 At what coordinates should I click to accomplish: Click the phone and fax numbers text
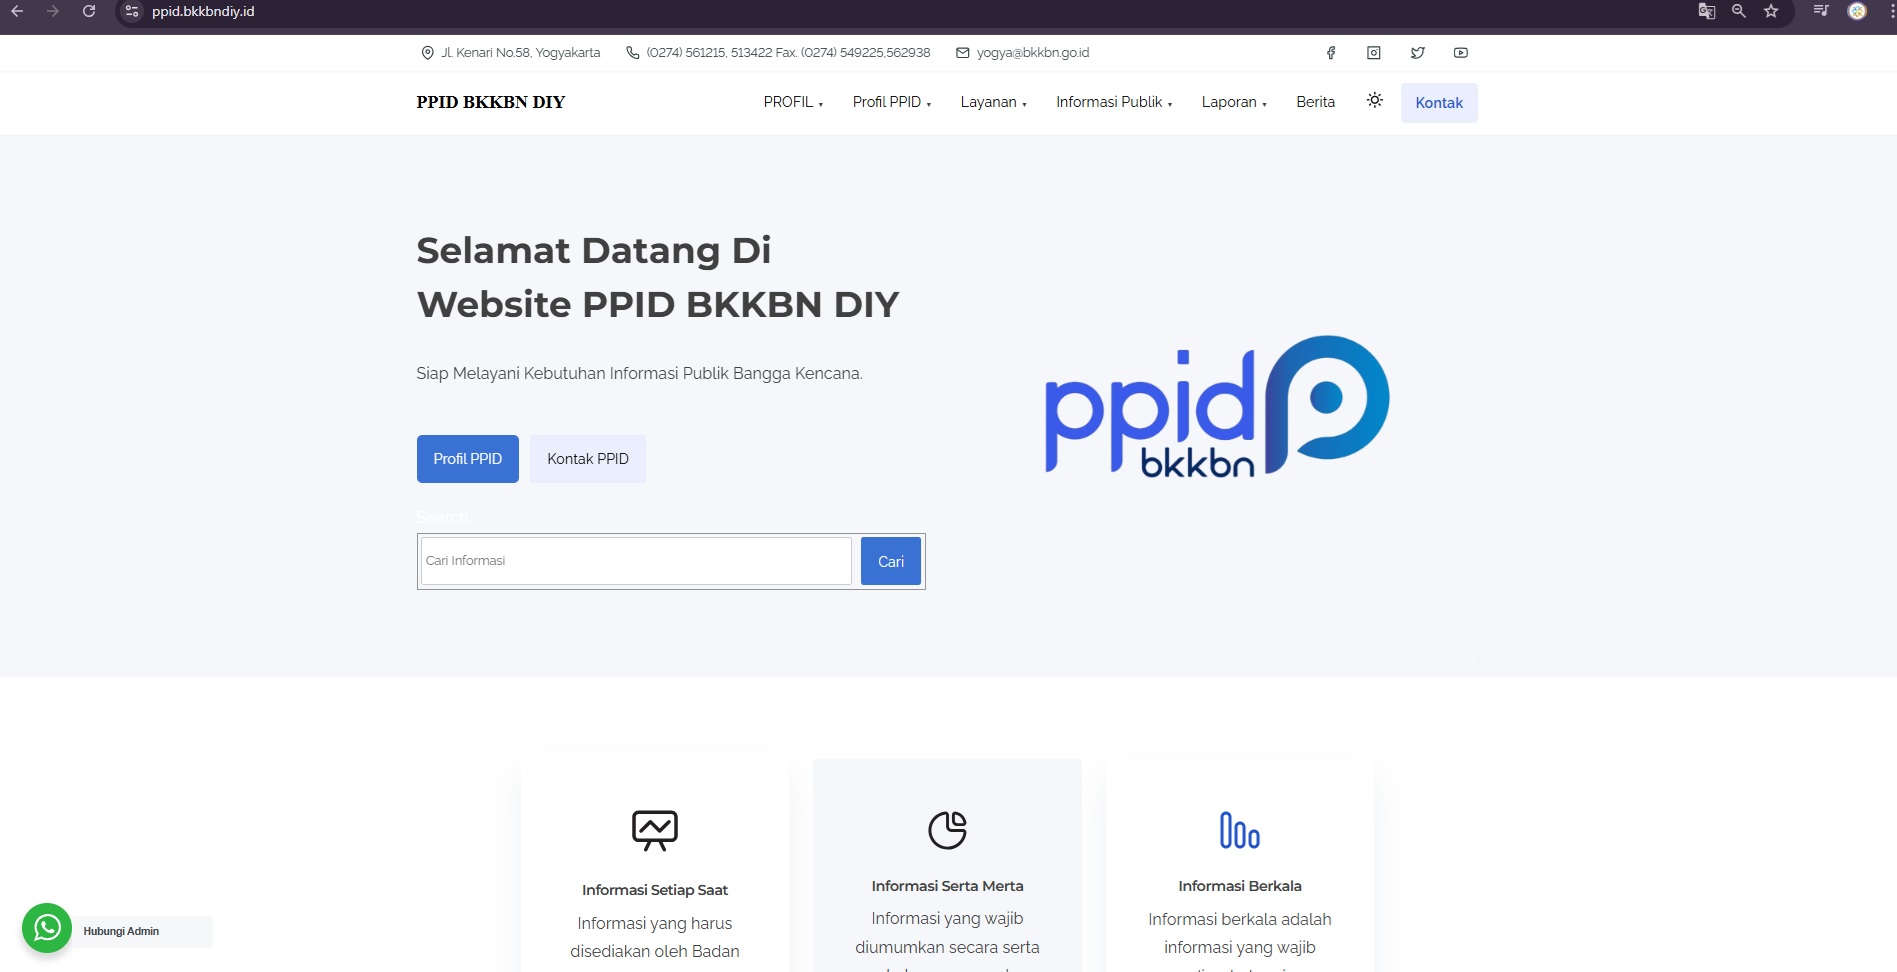[788, 53]
